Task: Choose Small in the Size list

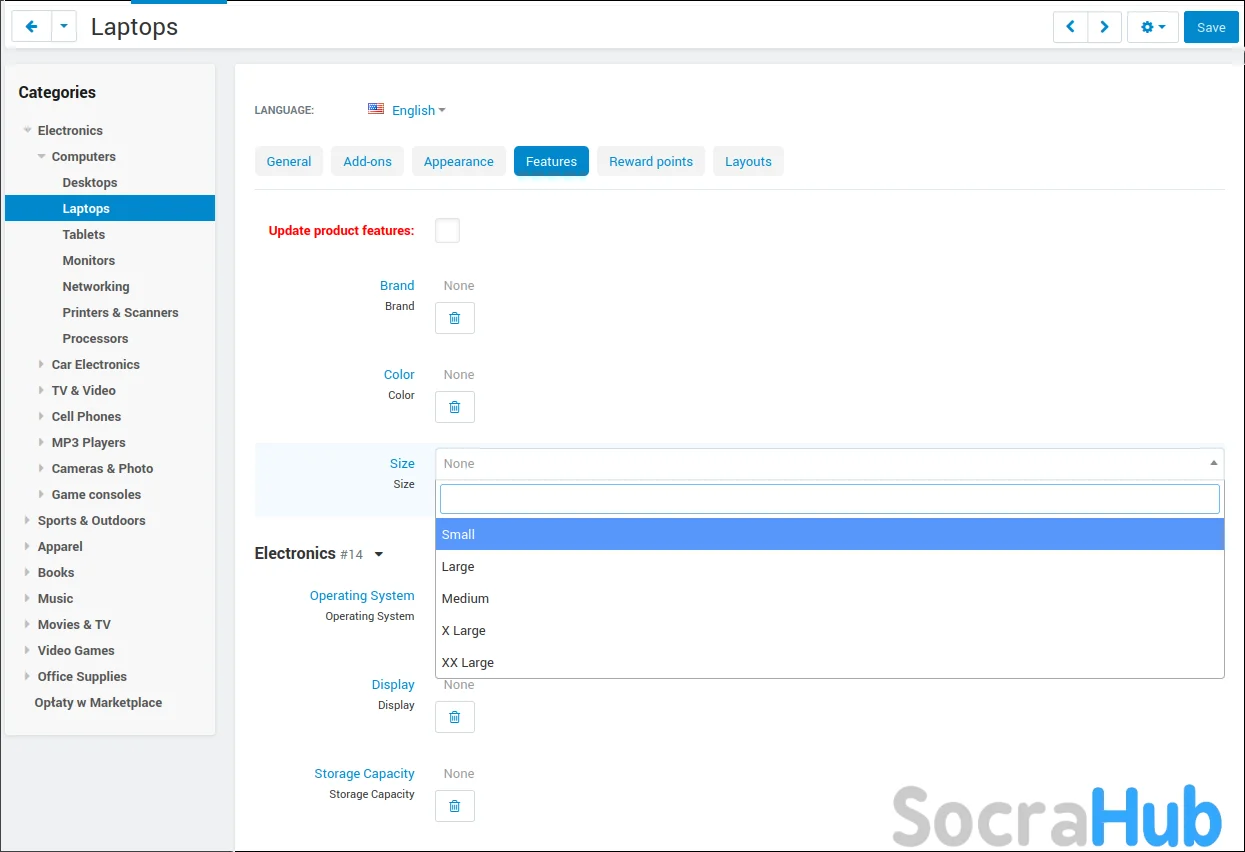Action: (830, 534)
